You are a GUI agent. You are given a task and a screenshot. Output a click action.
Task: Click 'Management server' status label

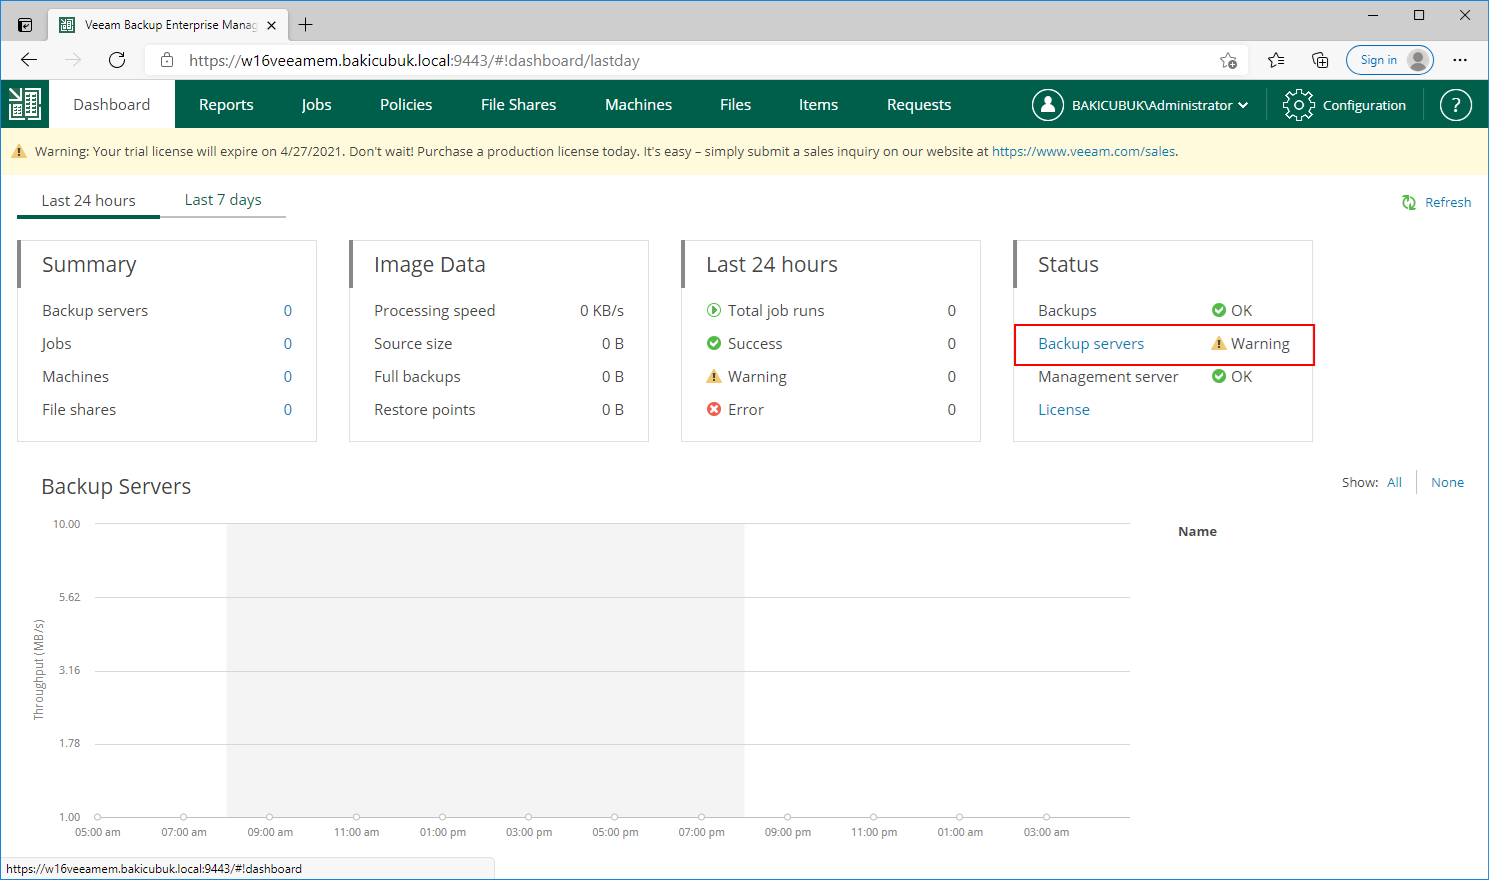click(x=1108, y=376)
